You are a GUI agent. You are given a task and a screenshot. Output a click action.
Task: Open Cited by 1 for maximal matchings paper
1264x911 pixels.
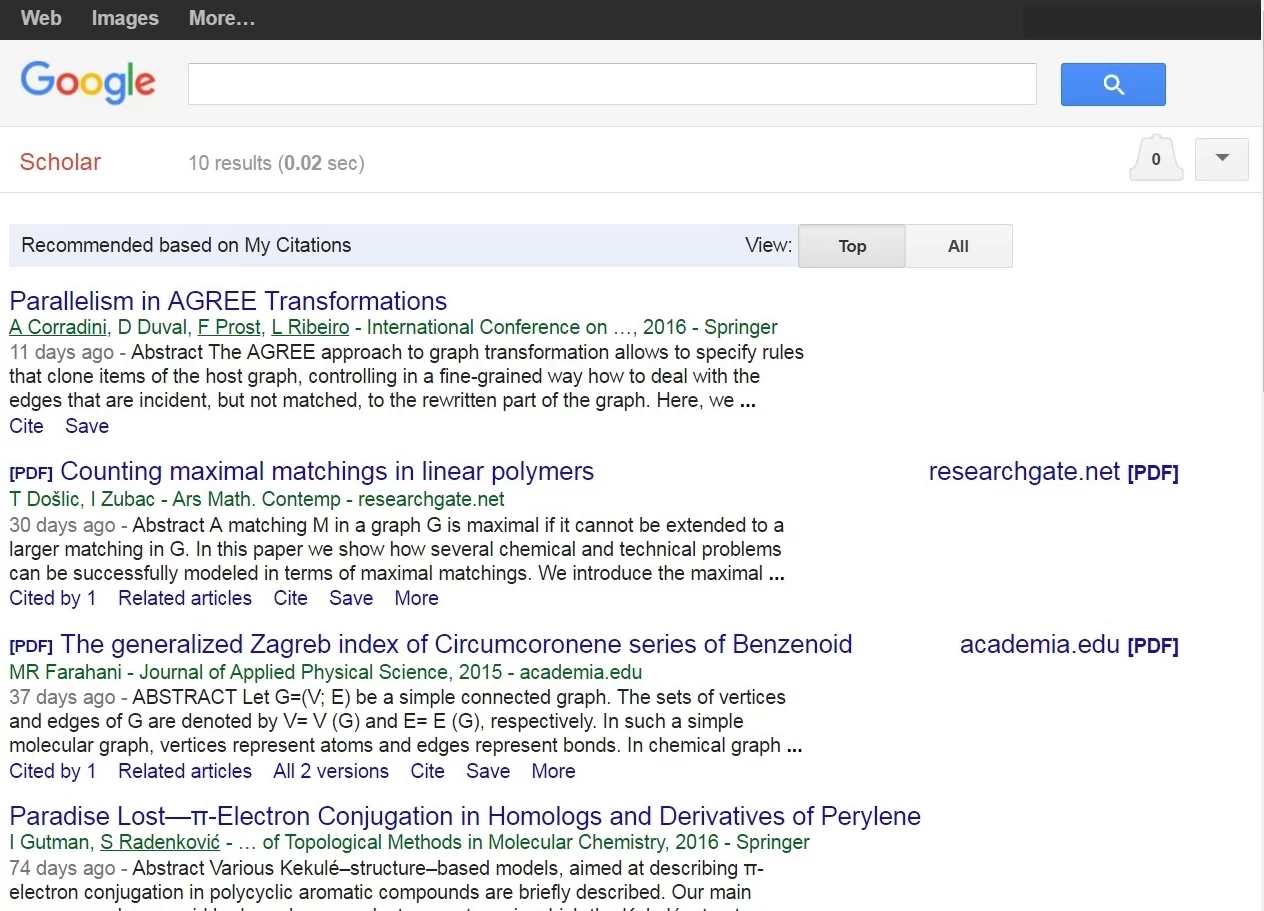tap(53, 598)
